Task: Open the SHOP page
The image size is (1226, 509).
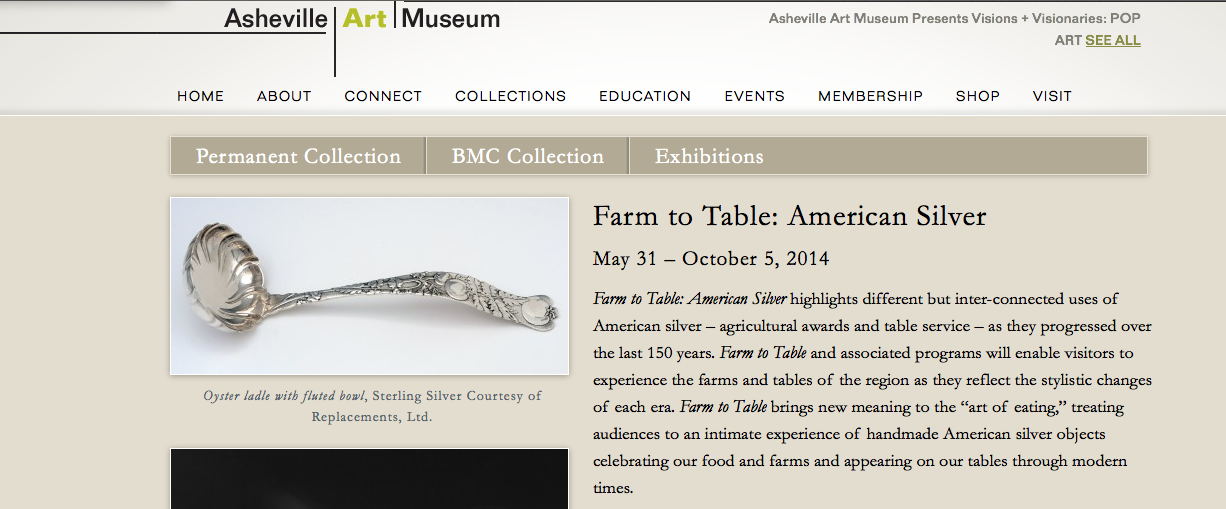Action: (978, 96)
